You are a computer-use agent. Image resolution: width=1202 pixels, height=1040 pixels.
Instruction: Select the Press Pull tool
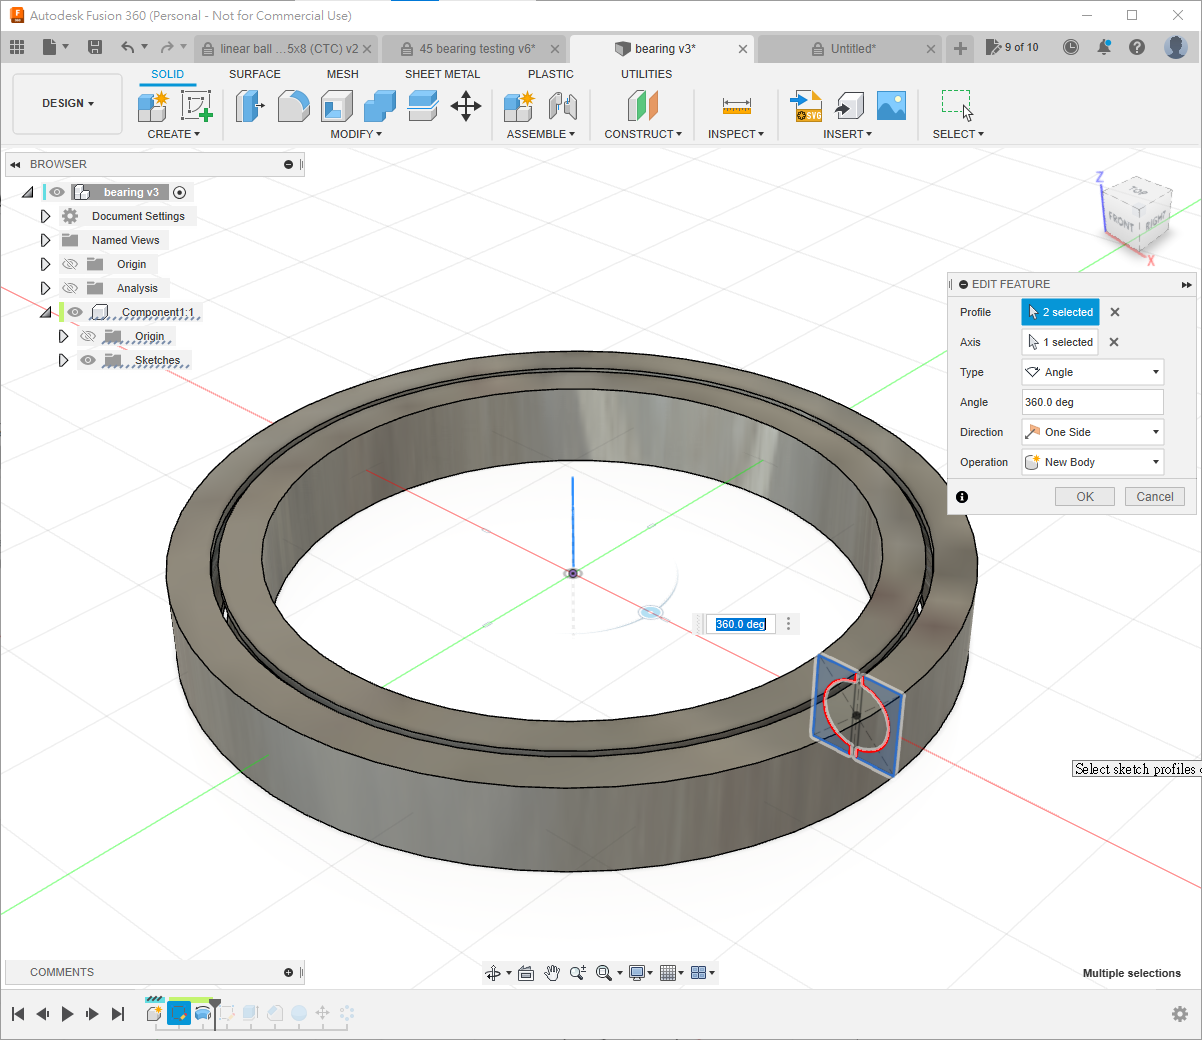[x=249, y=105]
